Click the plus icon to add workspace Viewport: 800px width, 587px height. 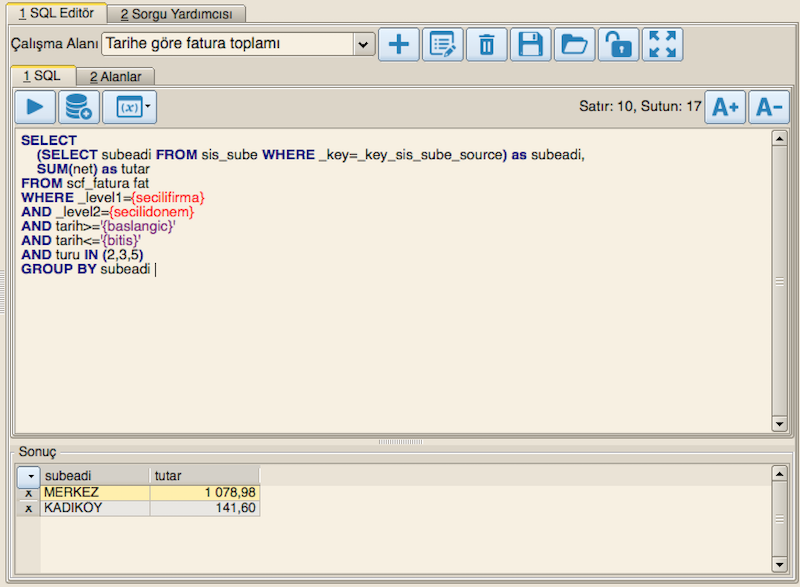coord(399,44)
